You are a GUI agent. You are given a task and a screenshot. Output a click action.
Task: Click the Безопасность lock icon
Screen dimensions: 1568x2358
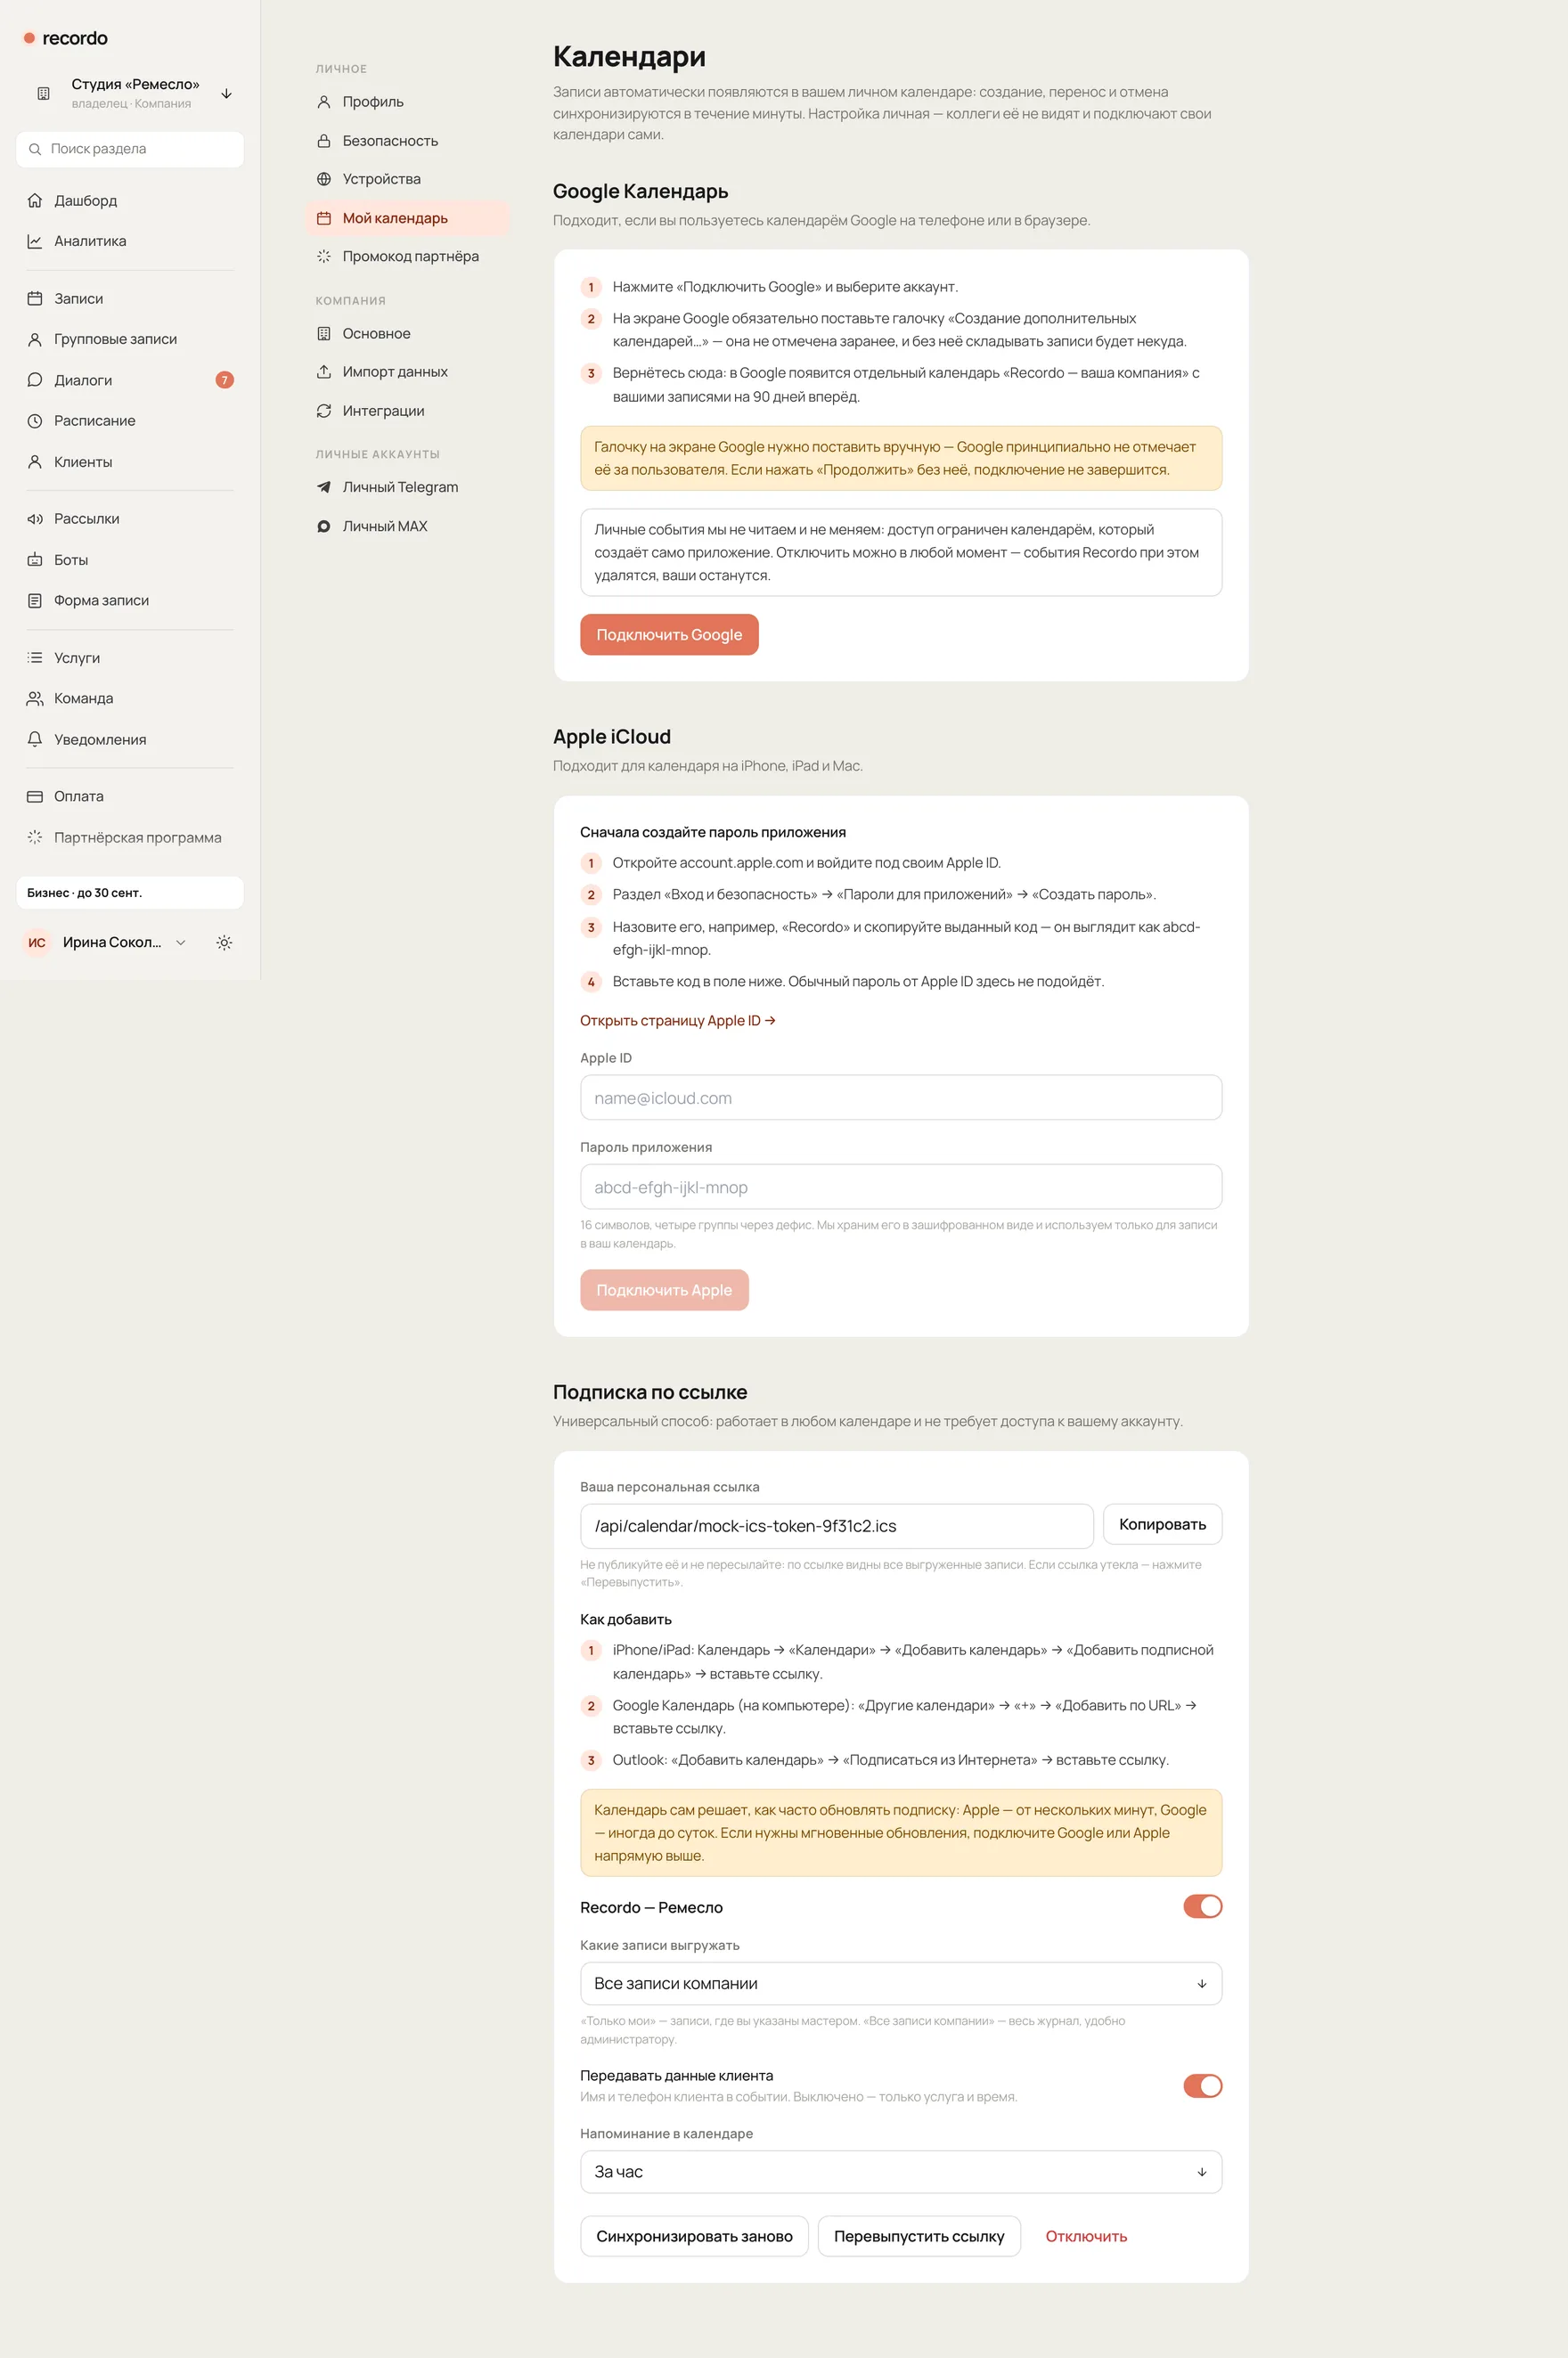(x=324, y=141)
